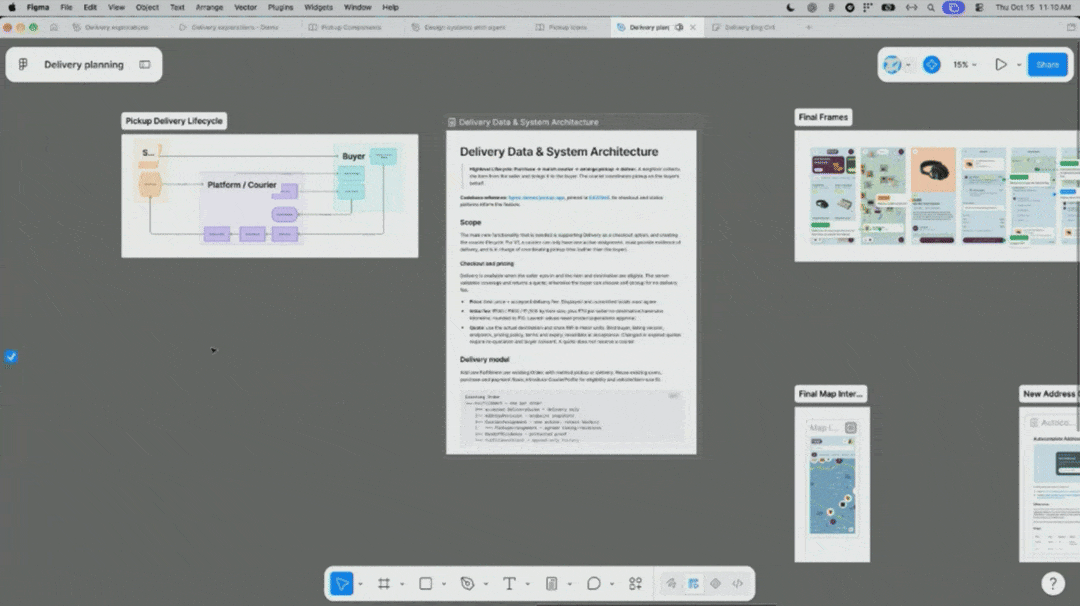Mute audio on the Delivery planning tab
The height and width of the screenshot is (606, 1080).
coord(679,28)
